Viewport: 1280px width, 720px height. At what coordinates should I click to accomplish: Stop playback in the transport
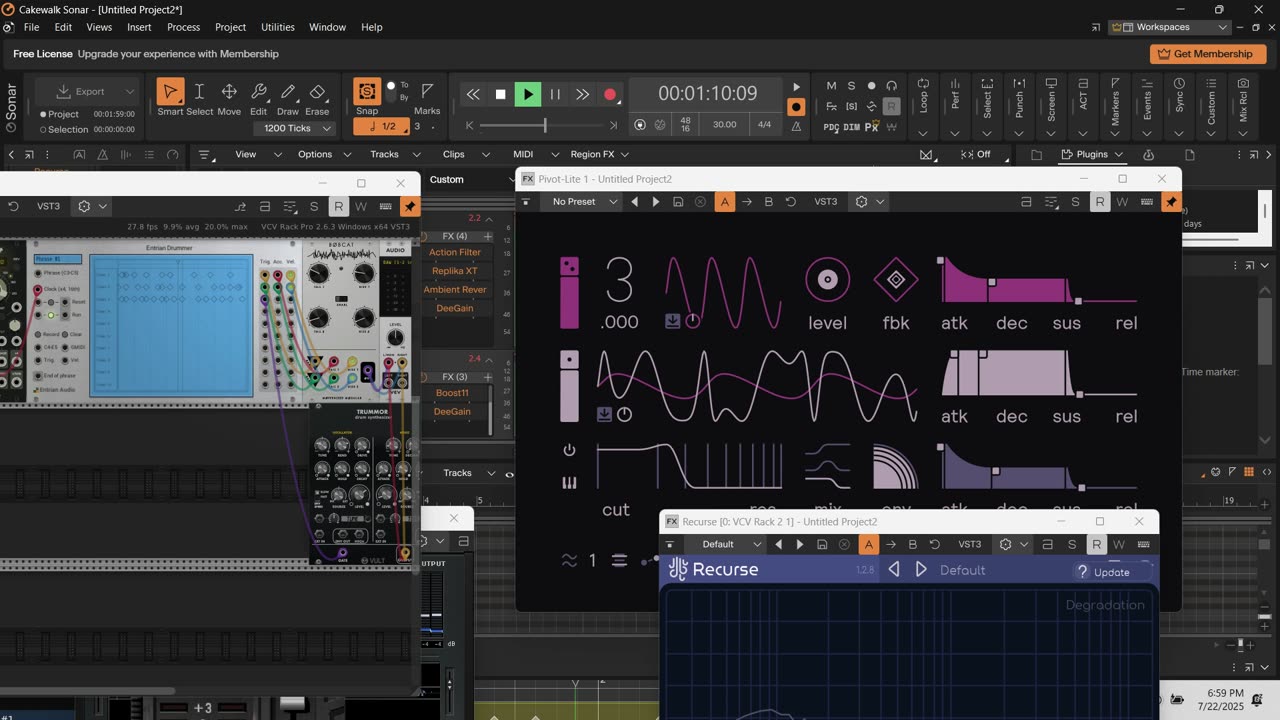500,94
